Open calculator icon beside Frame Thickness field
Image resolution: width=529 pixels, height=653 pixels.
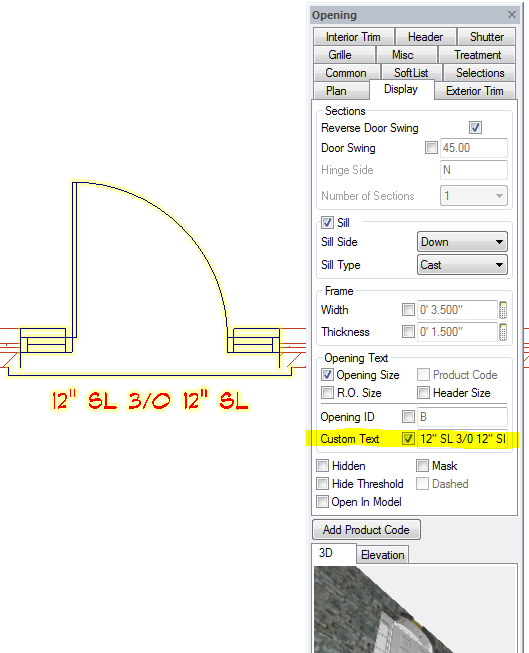[503, 332]
